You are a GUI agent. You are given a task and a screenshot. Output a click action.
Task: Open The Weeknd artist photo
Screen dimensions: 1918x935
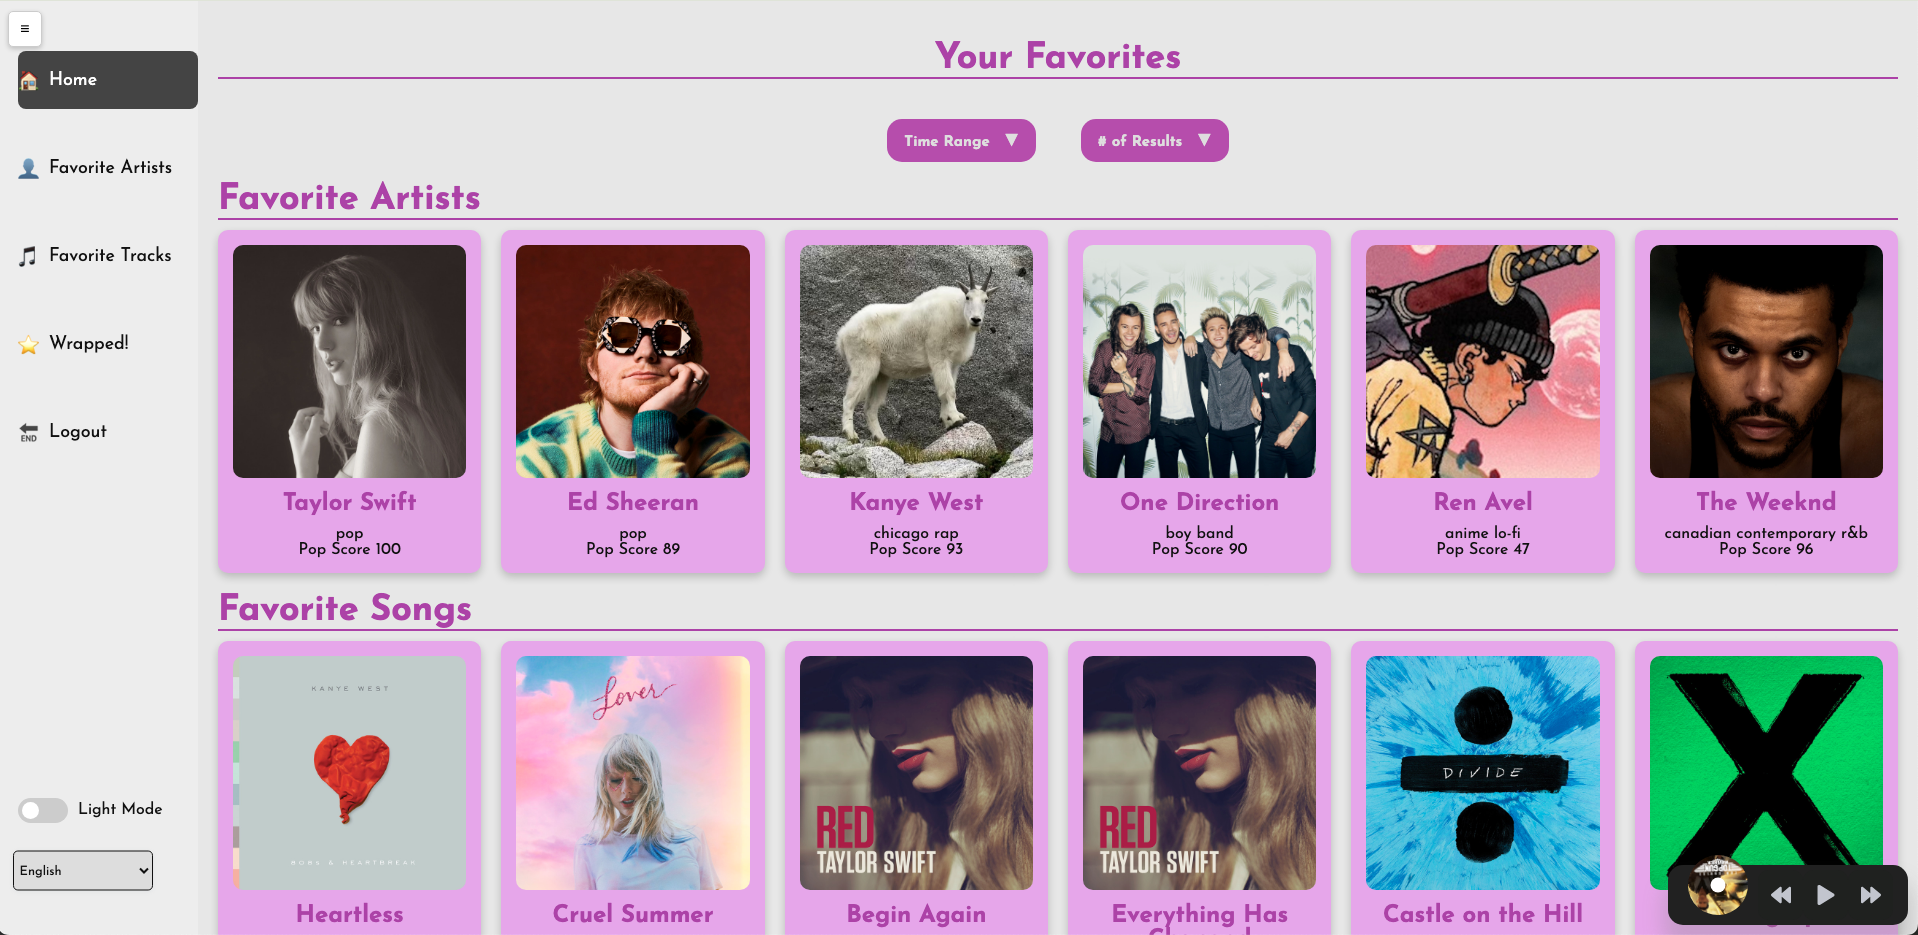click(1766, 362)
